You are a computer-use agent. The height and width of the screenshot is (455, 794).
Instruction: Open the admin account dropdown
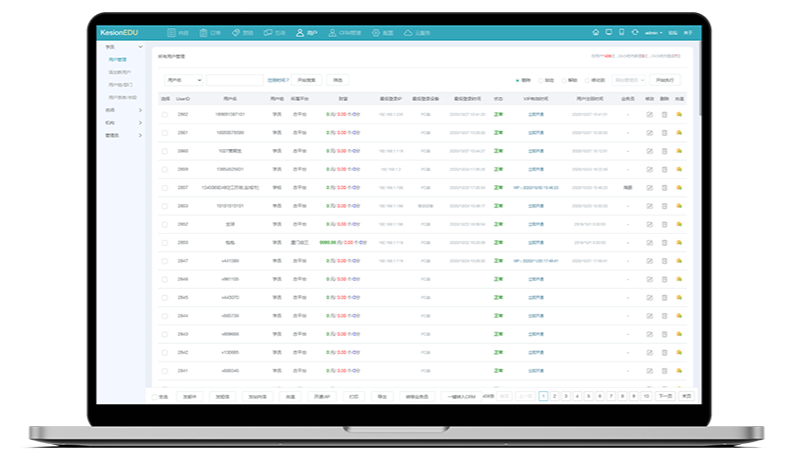point(654,33)
